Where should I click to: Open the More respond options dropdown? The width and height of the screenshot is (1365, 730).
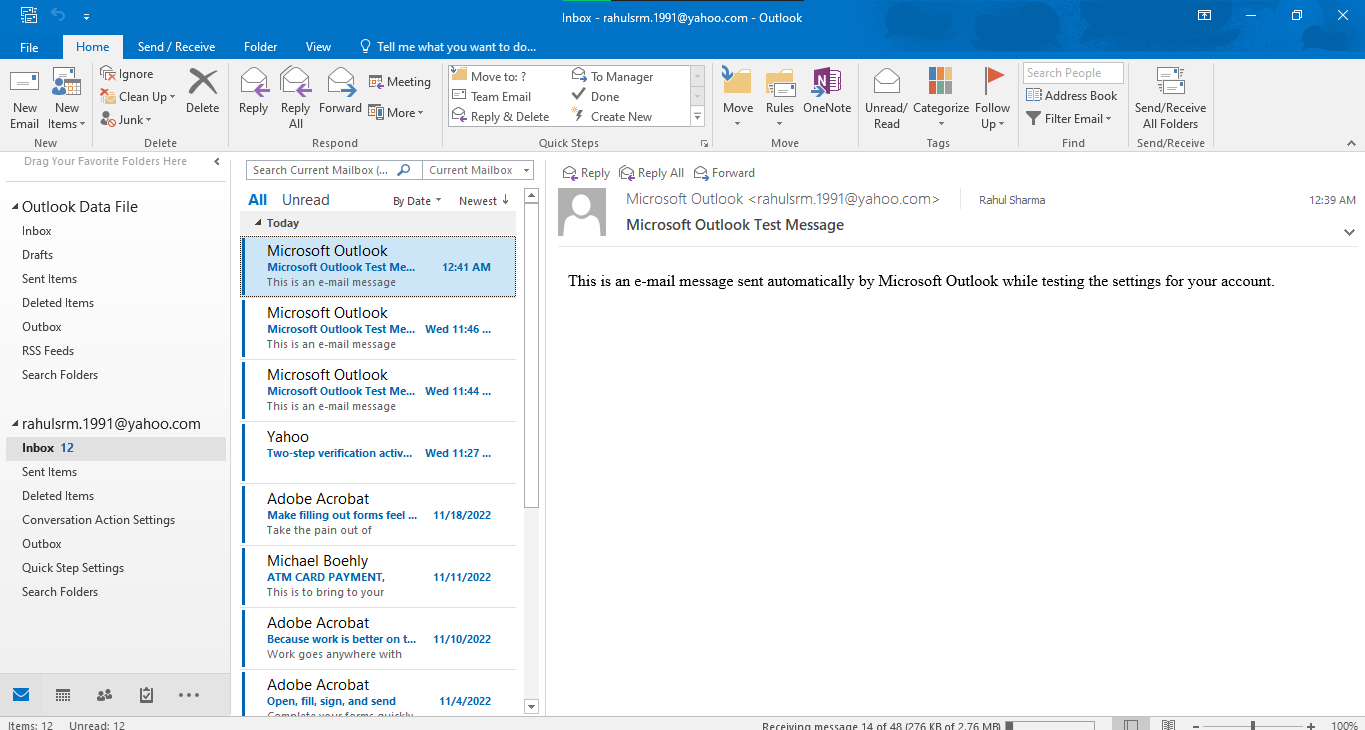396,113
